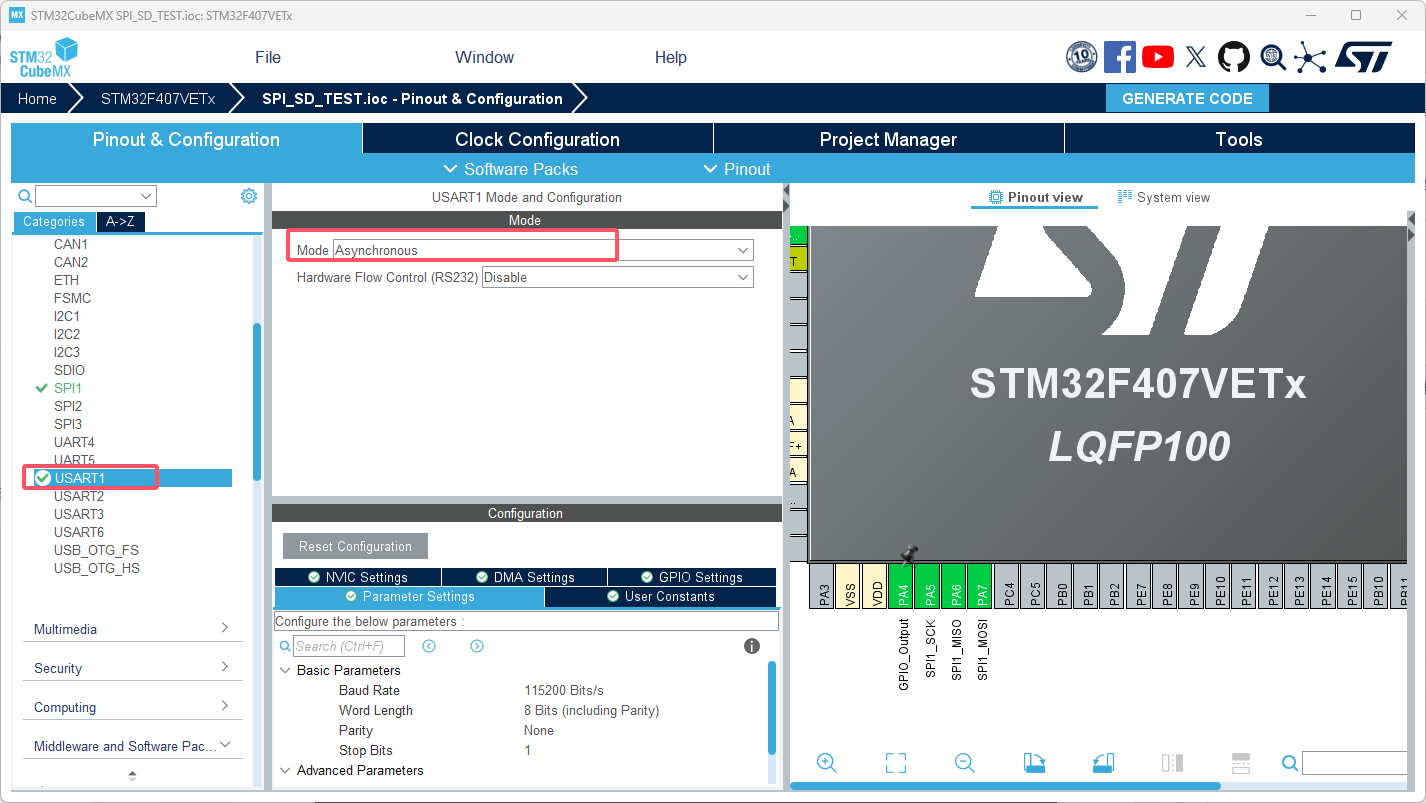Switch to the Clock Configuration tab
The height and width of the screenshot is (803, 1426).
pyautogui.click(x=537, y=138)
